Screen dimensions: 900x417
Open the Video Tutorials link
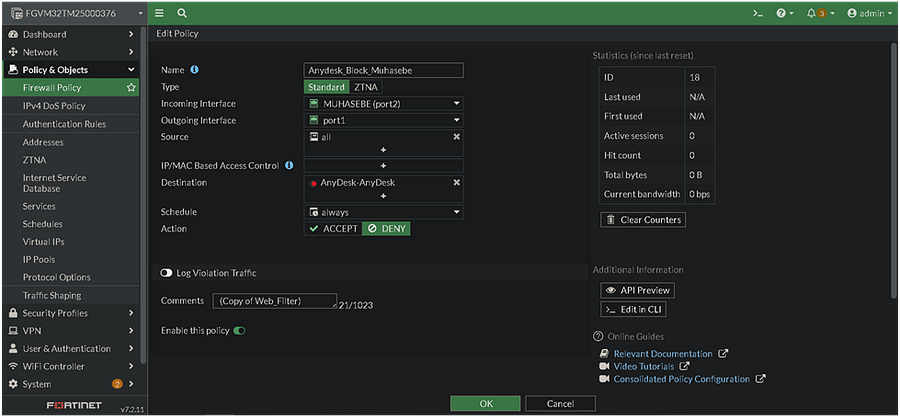pos(643,366)
